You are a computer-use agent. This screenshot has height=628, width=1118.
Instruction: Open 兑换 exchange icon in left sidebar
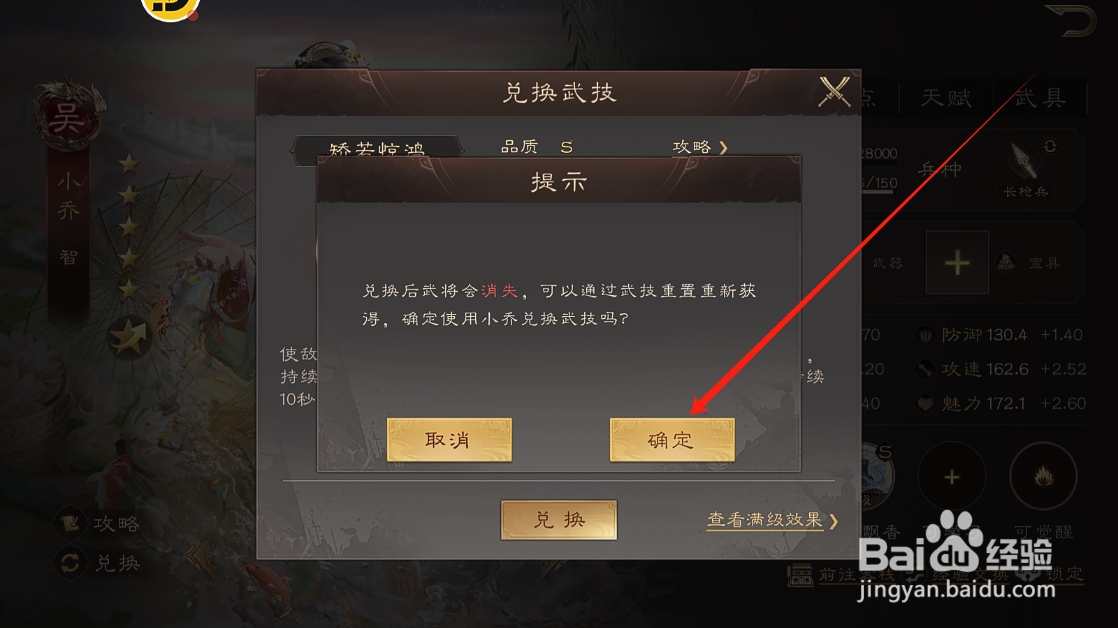pyautogui.click(x=69, y=563)
